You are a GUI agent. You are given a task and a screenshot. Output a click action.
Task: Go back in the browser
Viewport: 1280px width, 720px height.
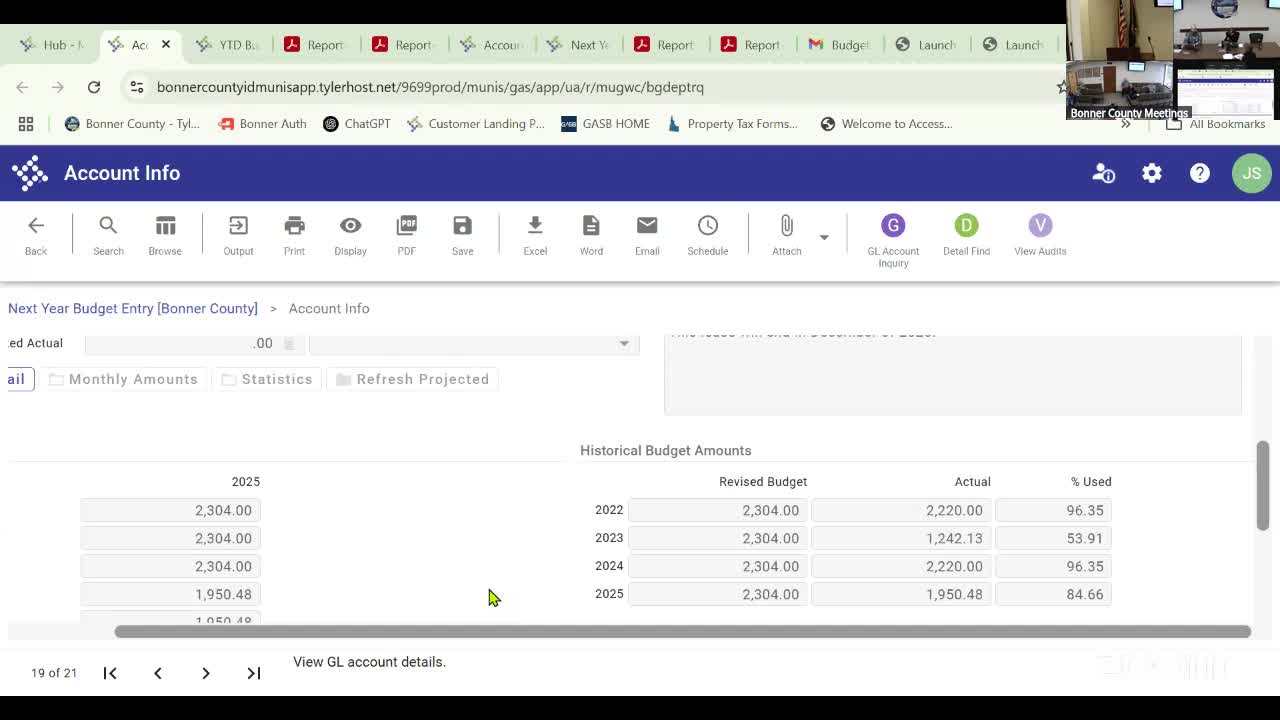(22, 87)
